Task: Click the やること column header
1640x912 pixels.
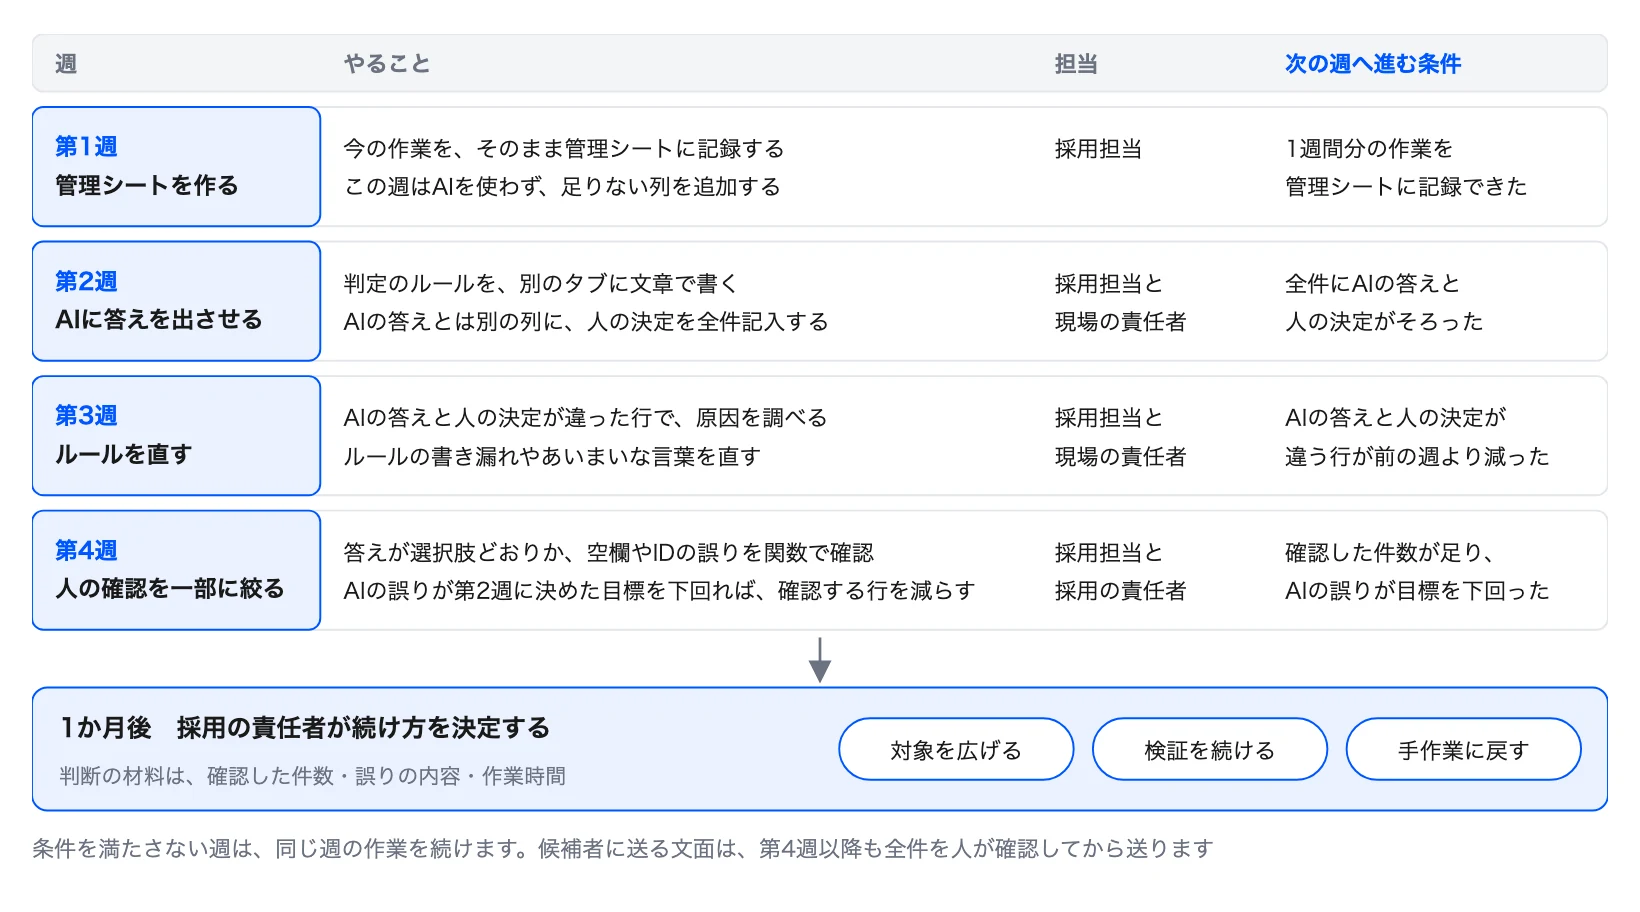Action: click(387, 64)
